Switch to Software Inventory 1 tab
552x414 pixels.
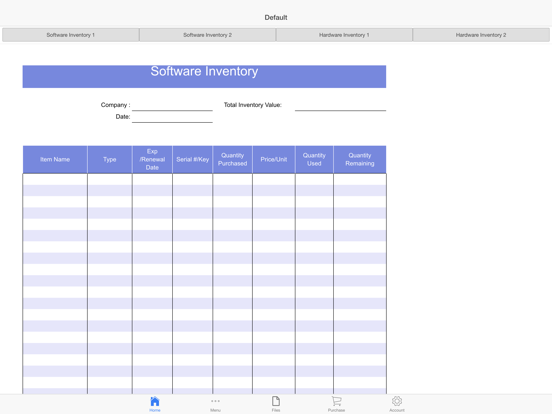(x=71, y=35)
